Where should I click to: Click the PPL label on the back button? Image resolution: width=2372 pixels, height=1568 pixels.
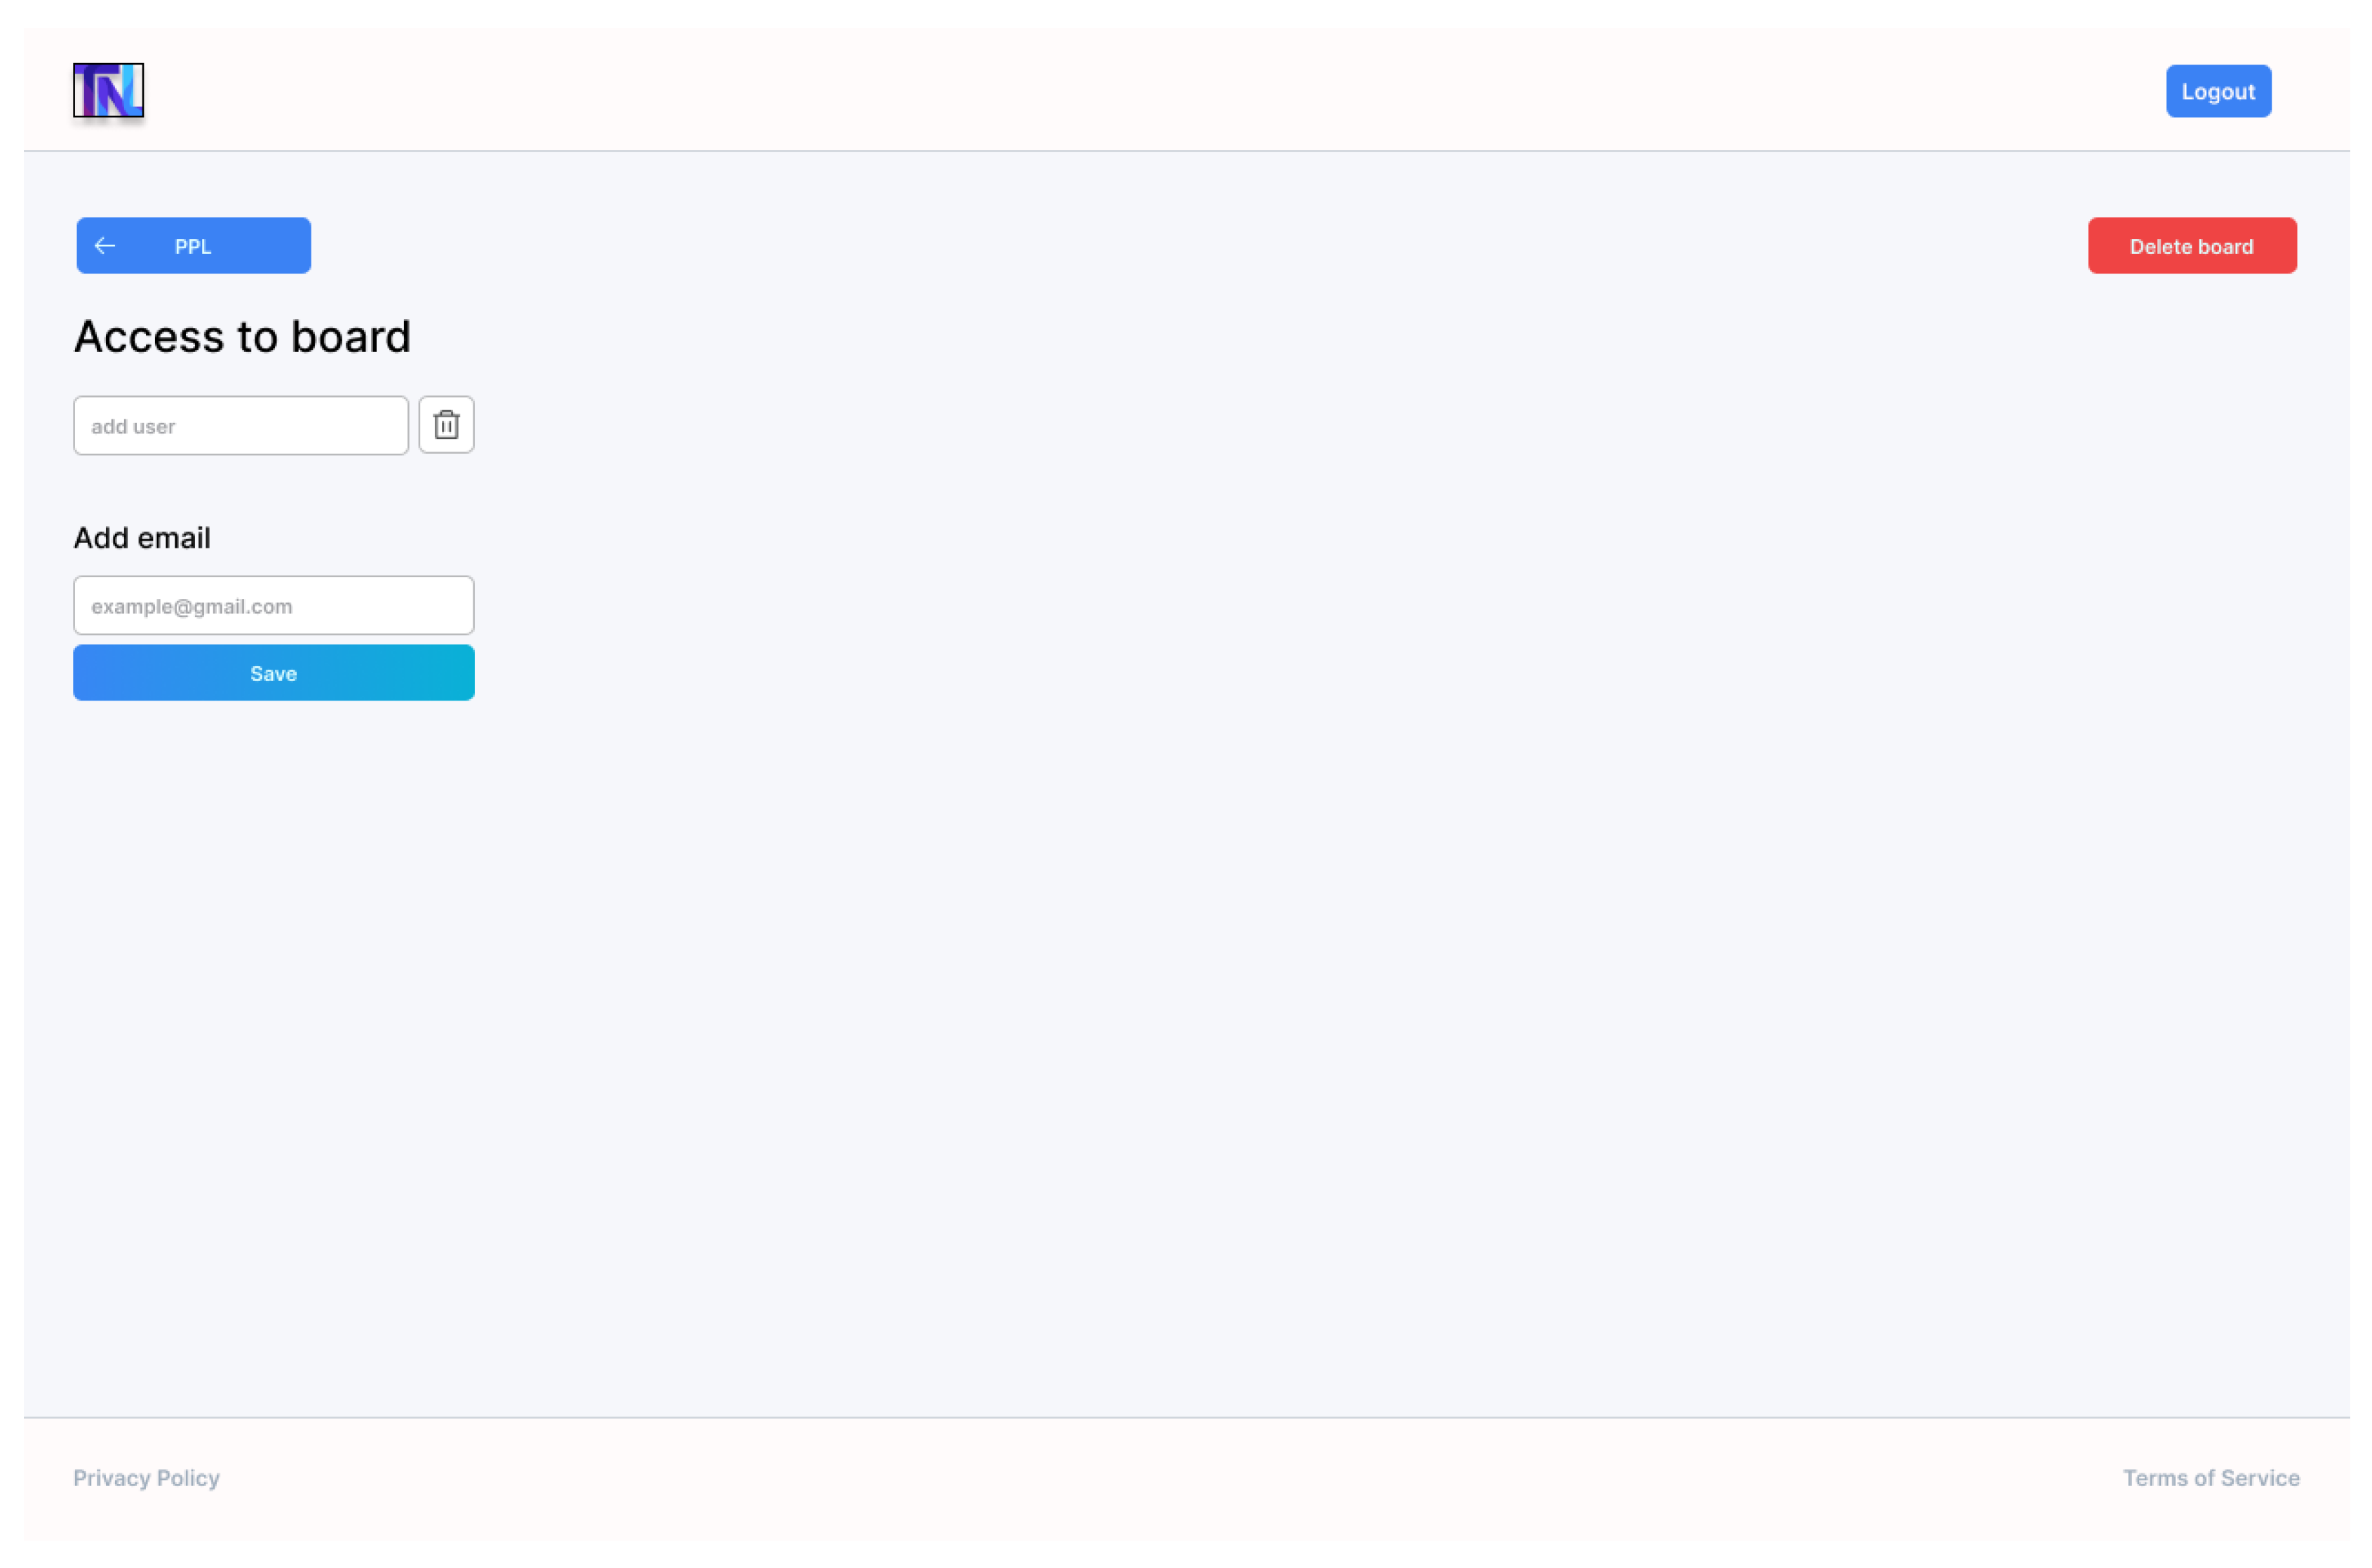click(193, 246)
